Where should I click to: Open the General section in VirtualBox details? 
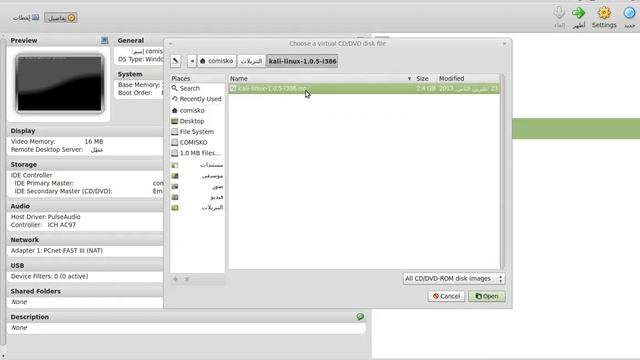tap(131, 40)
